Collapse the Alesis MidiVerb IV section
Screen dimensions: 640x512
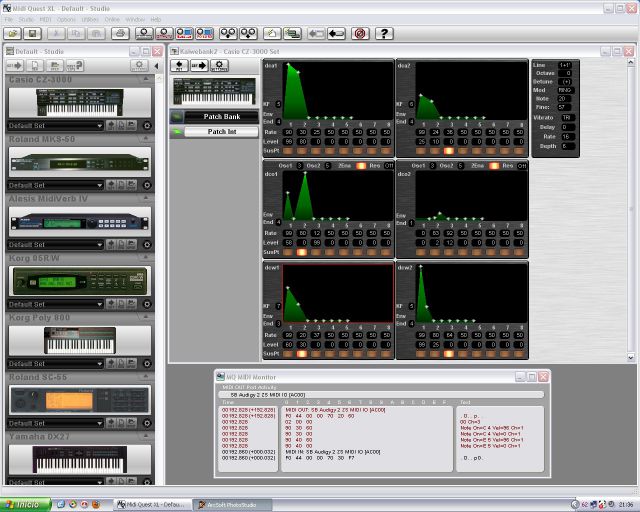[x=147, y=198]
